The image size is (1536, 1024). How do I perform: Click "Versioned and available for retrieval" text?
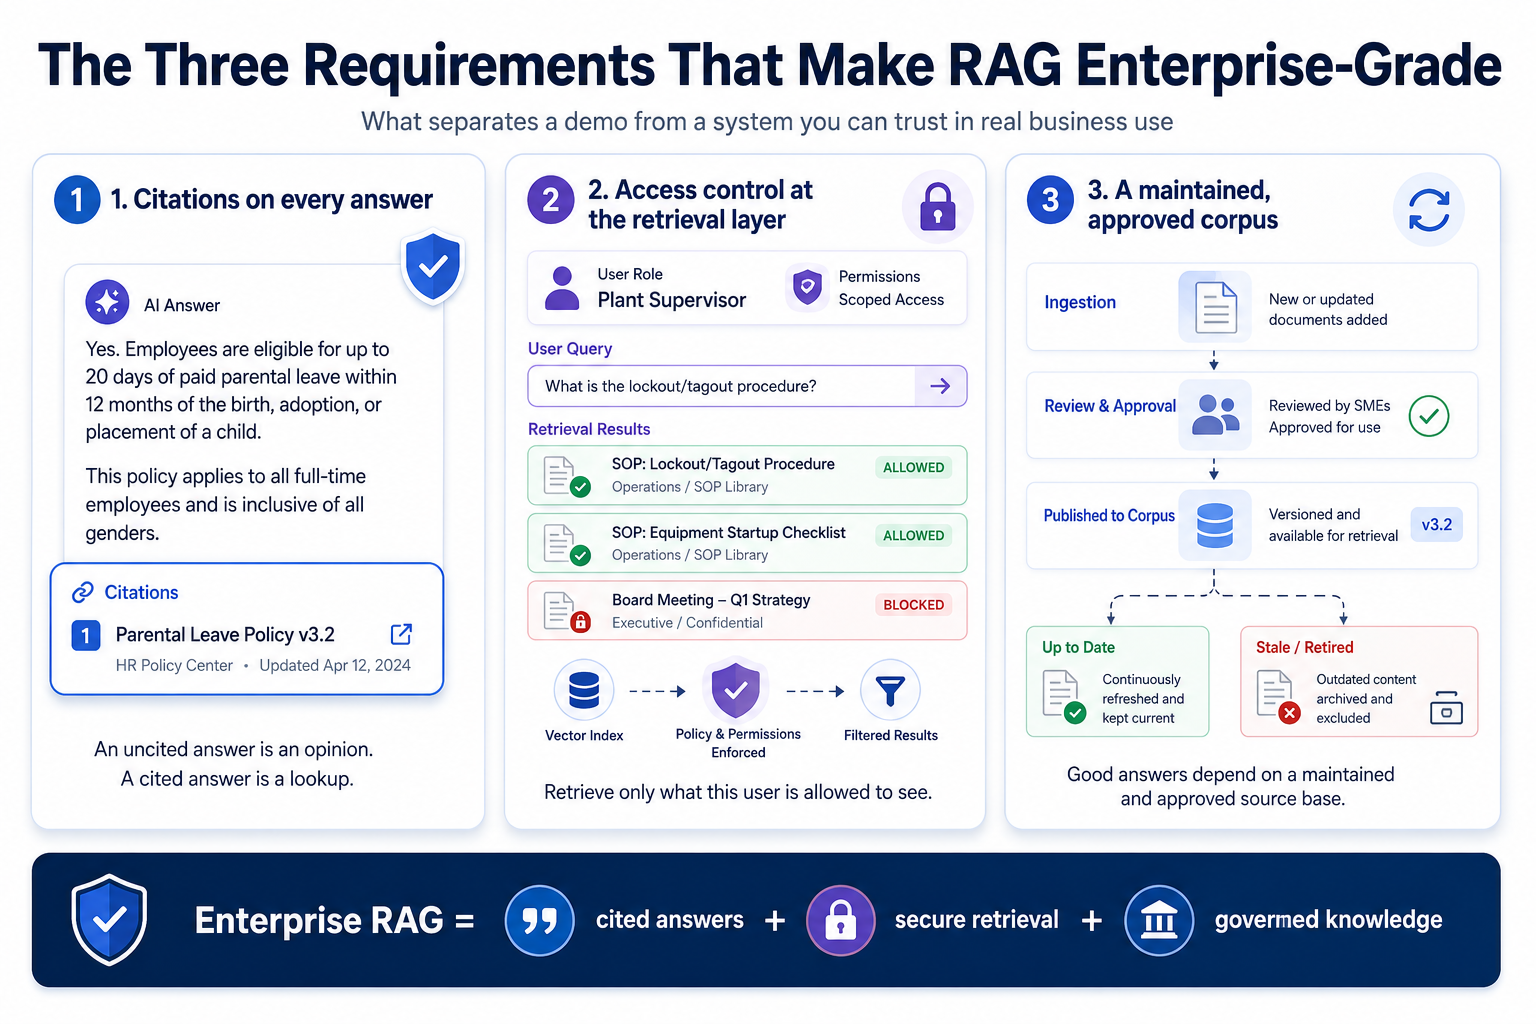(x=1333, y=525)
